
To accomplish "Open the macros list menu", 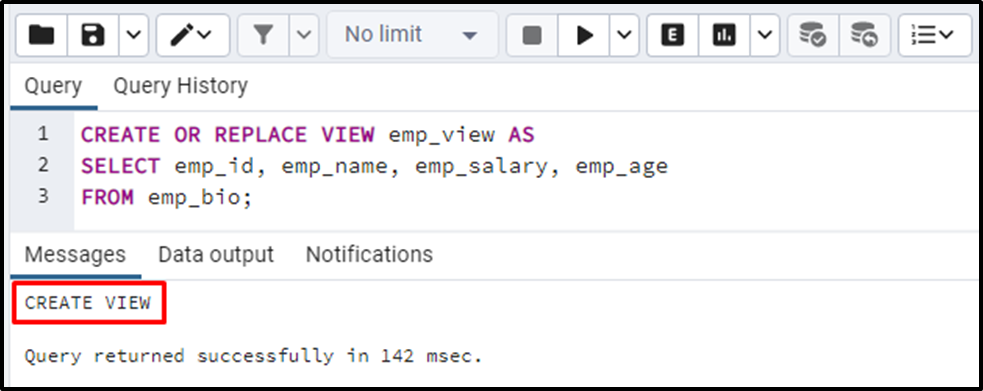I will (x=934, y=36).
